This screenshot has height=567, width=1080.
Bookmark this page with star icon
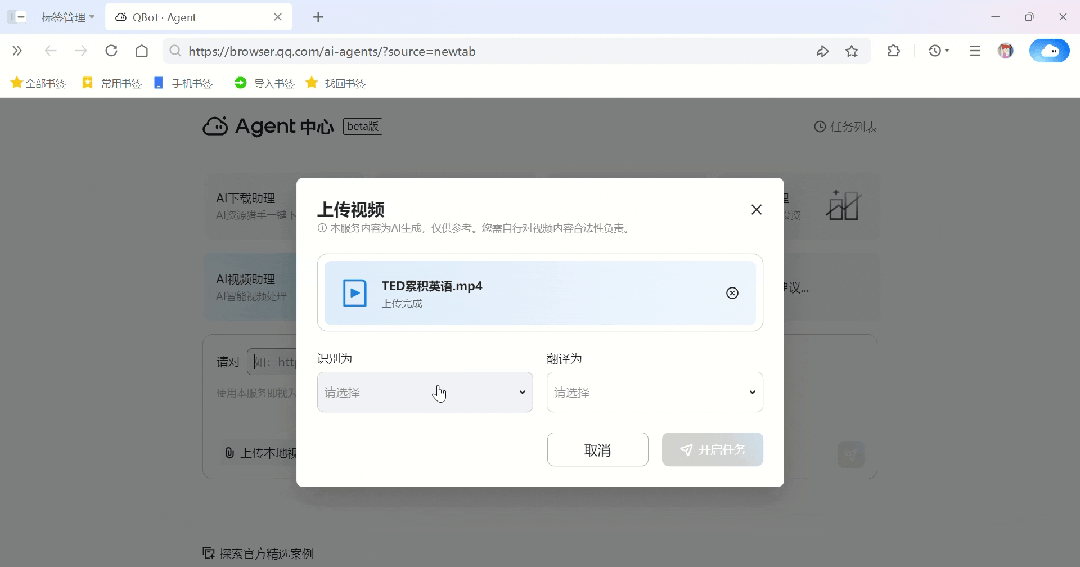click(x=852, y=51)
